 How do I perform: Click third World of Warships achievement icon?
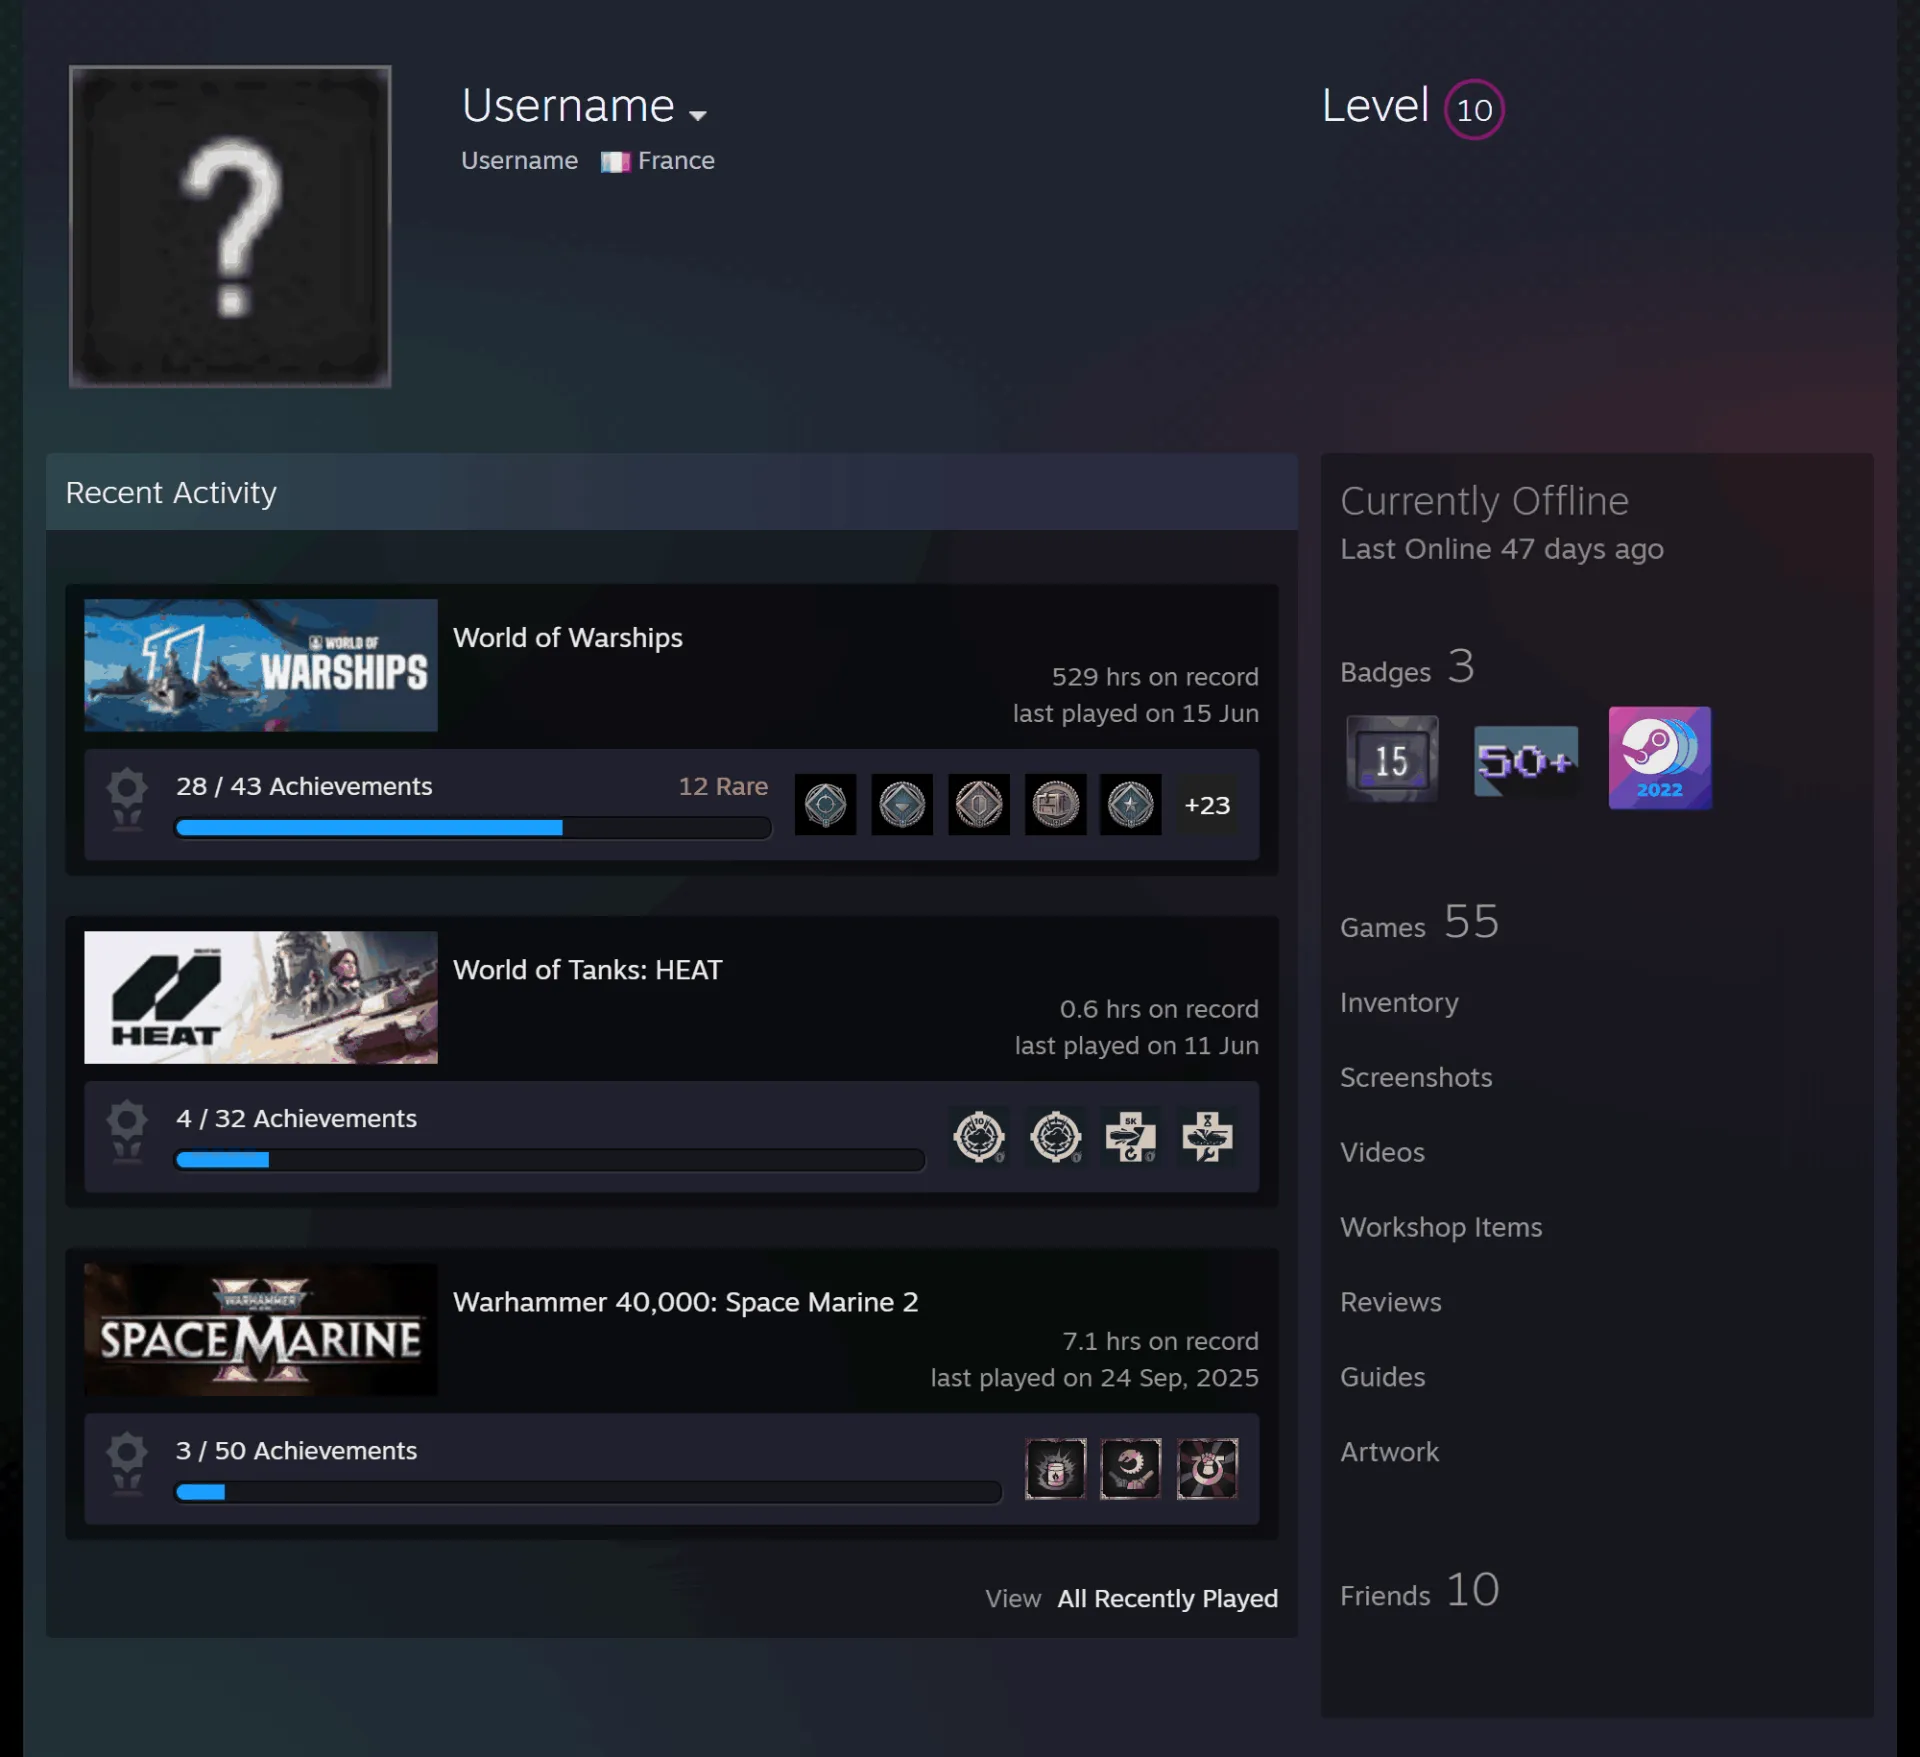click(x=979, y=804)
